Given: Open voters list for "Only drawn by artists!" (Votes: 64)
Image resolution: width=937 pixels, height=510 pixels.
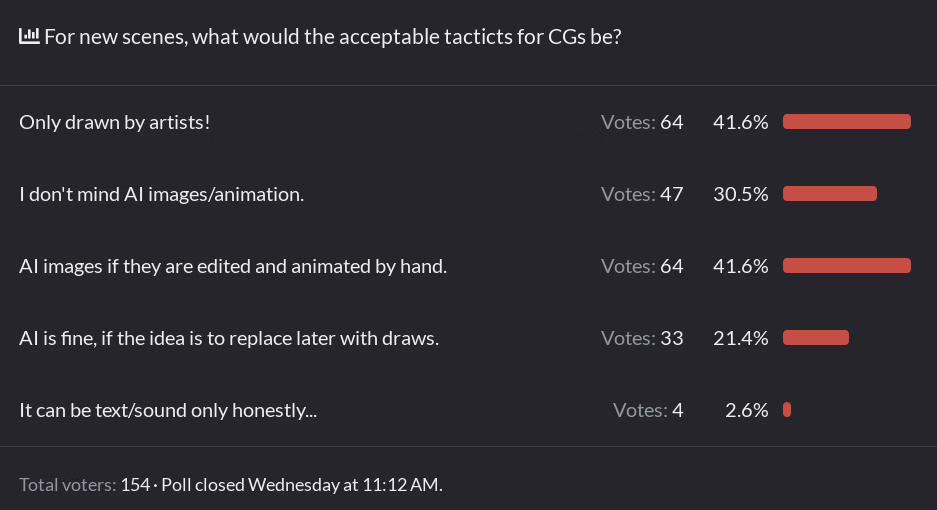Looking at the screenshot, I should pyautogui.click(x=642, y=122).
